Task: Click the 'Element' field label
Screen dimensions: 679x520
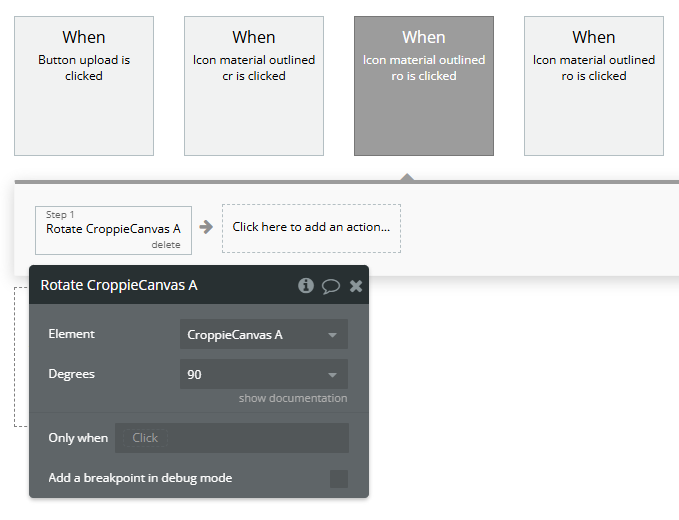Action: 72,334
